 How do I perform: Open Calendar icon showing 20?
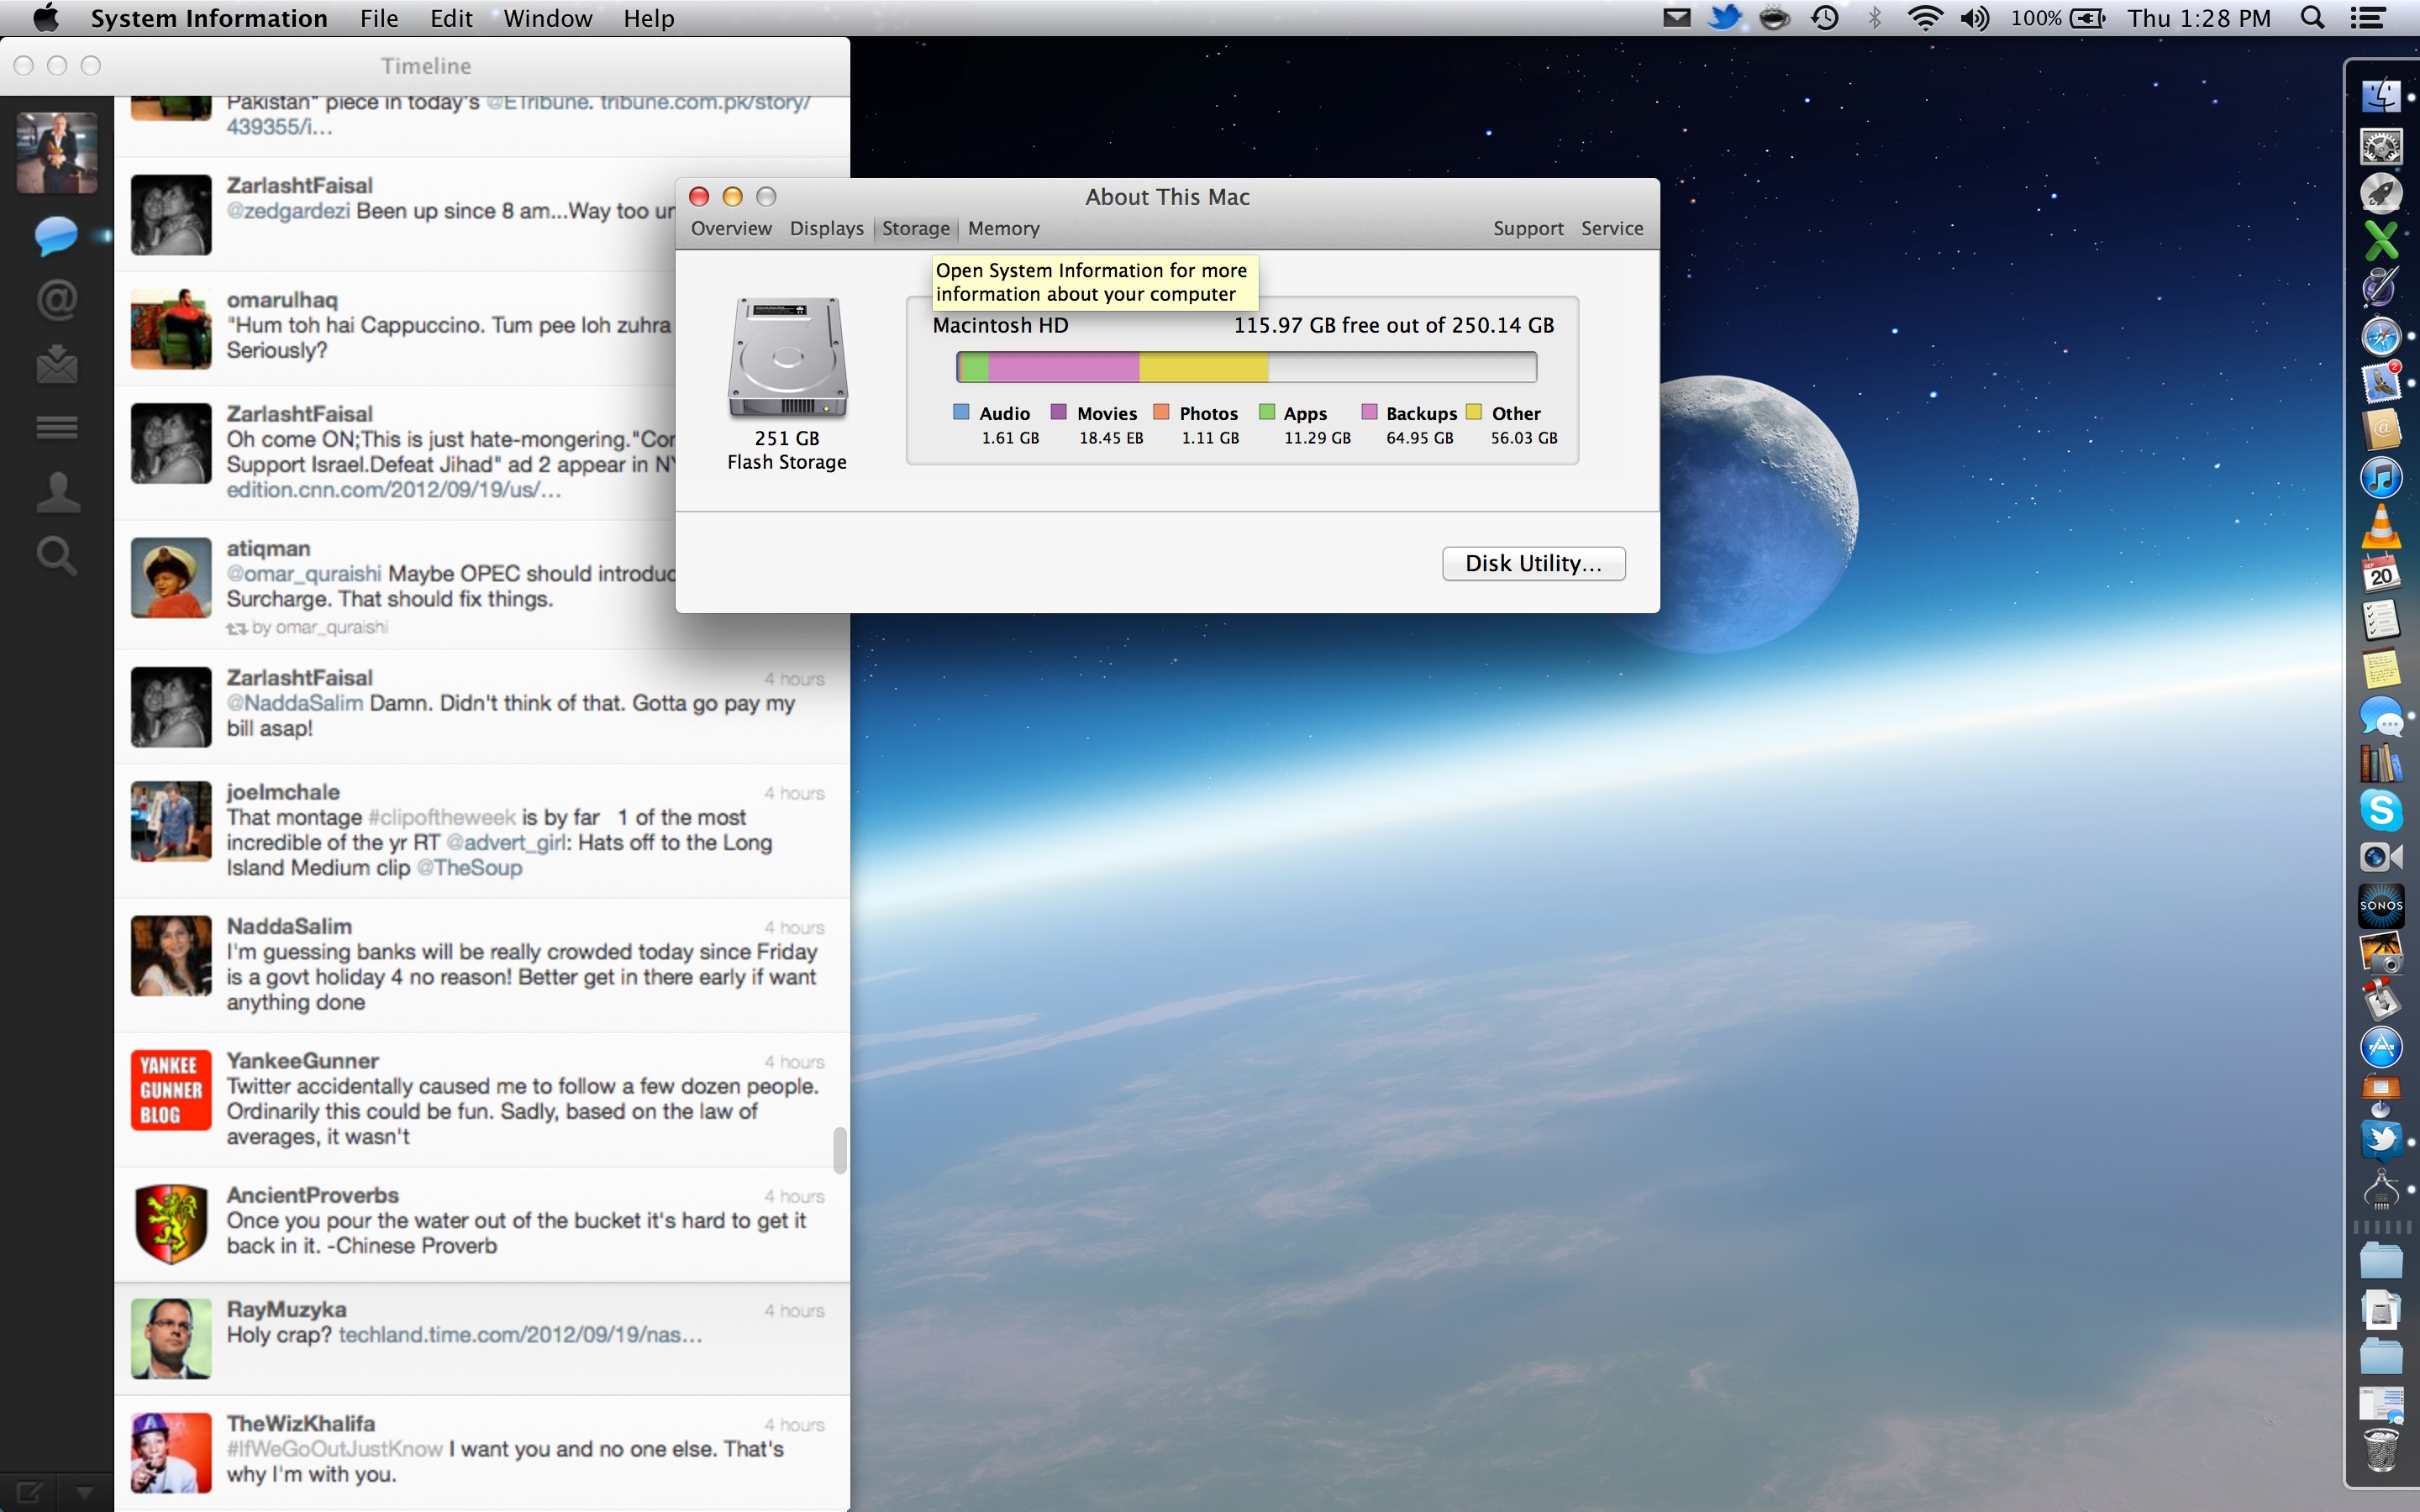pos(2380,573)
